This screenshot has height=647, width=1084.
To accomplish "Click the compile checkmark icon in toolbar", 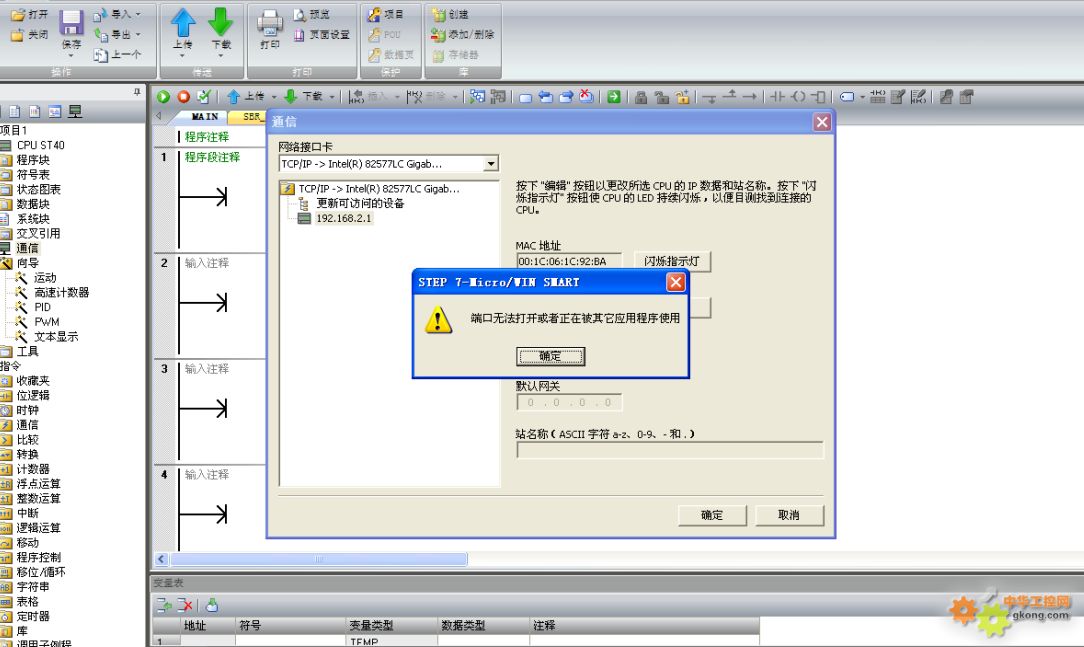I will [203, 97].
